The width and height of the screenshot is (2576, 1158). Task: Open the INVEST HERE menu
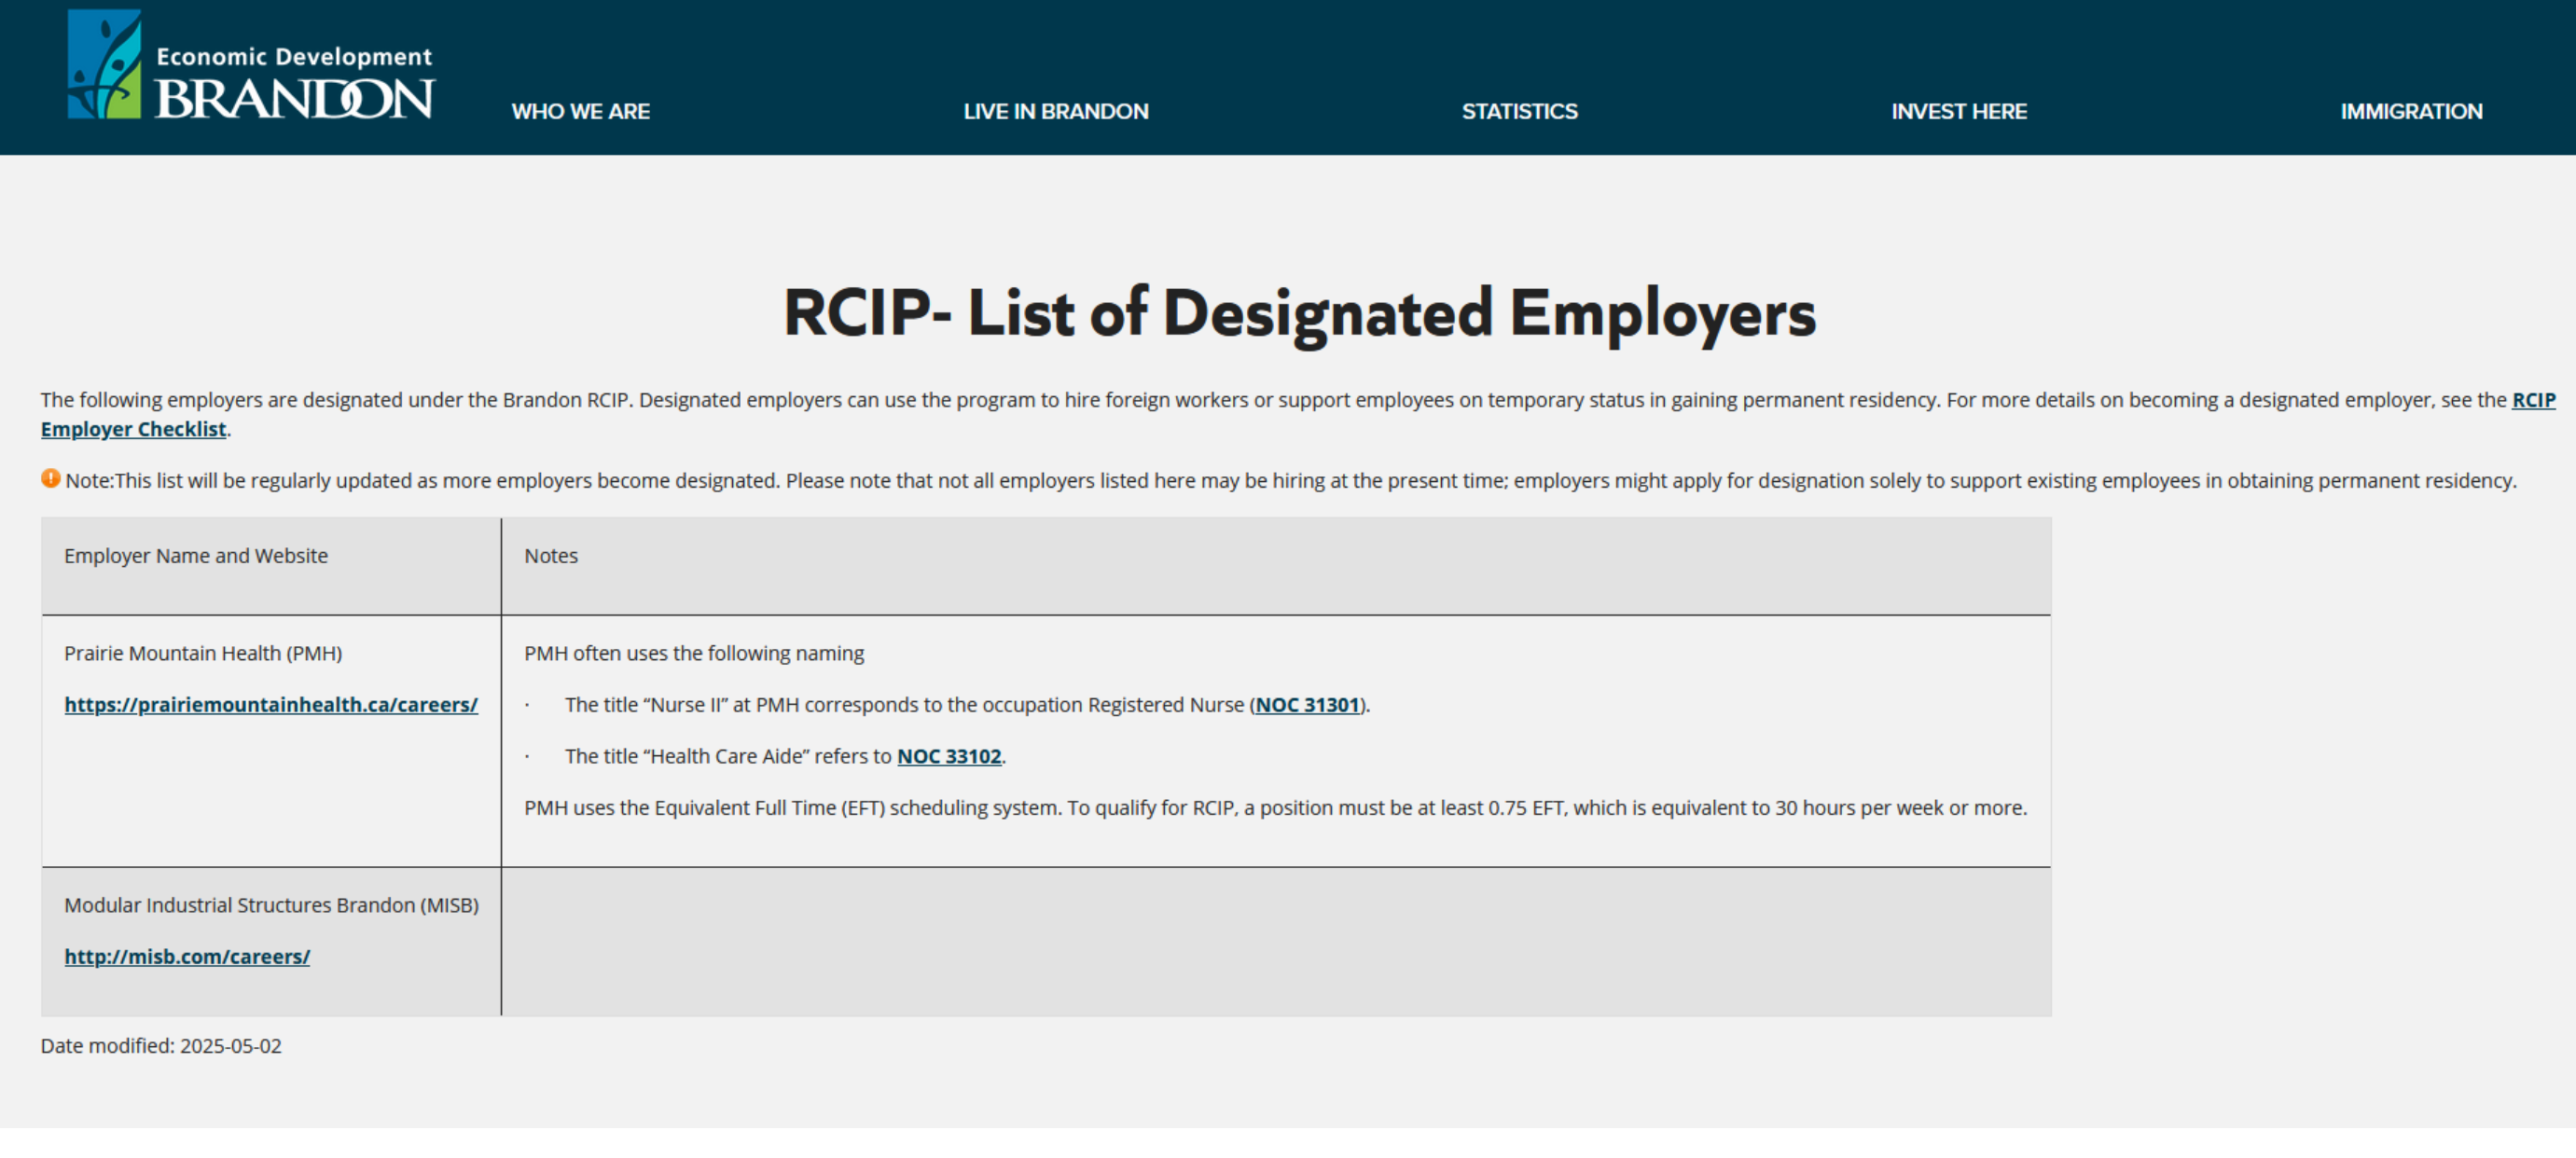1958,111
